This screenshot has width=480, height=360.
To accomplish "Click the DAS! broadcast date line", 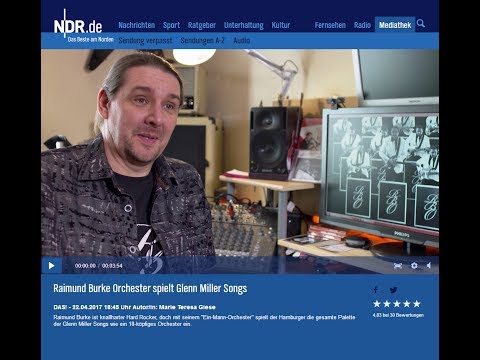I will click(x=135, y=307).
